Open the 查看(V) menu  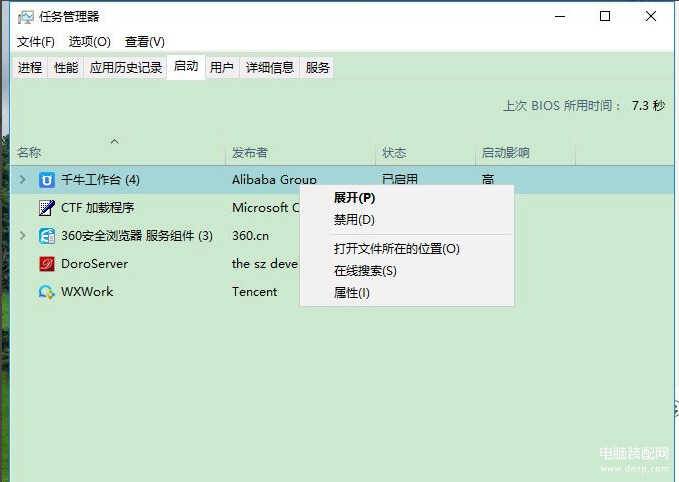click(x=145, y=42)
